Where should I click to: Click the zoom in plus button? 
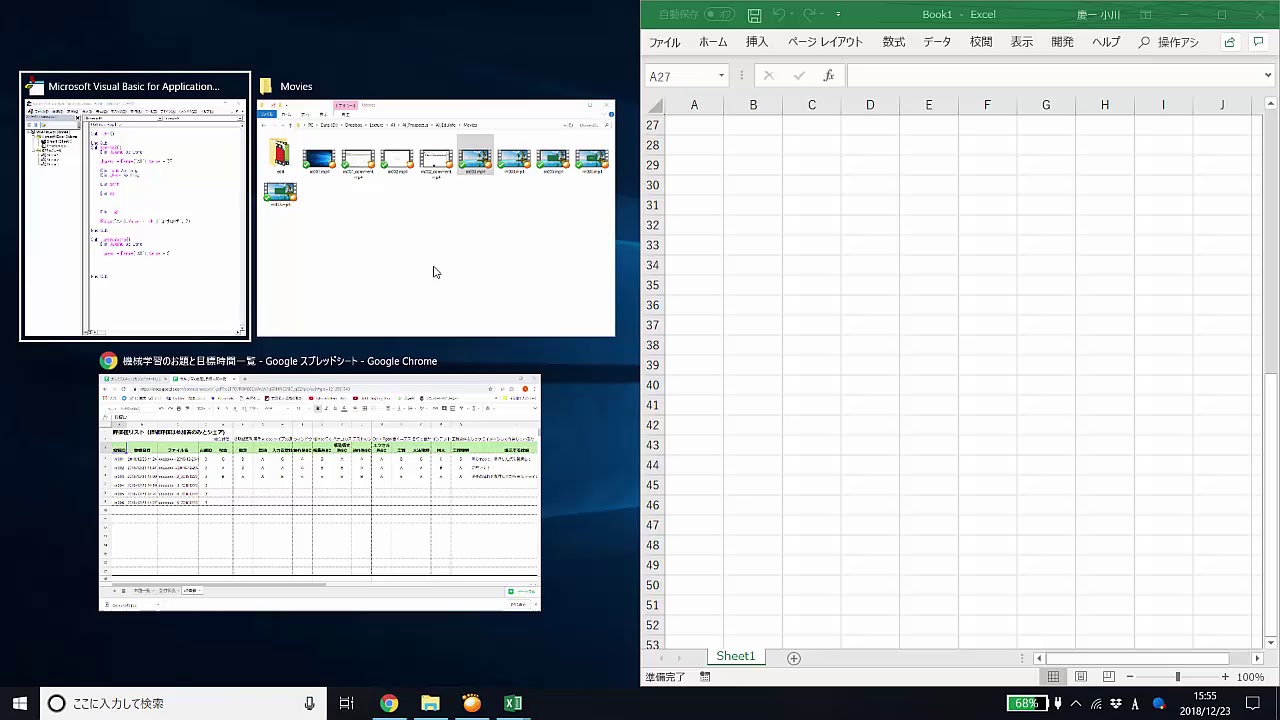(1225, 677)
